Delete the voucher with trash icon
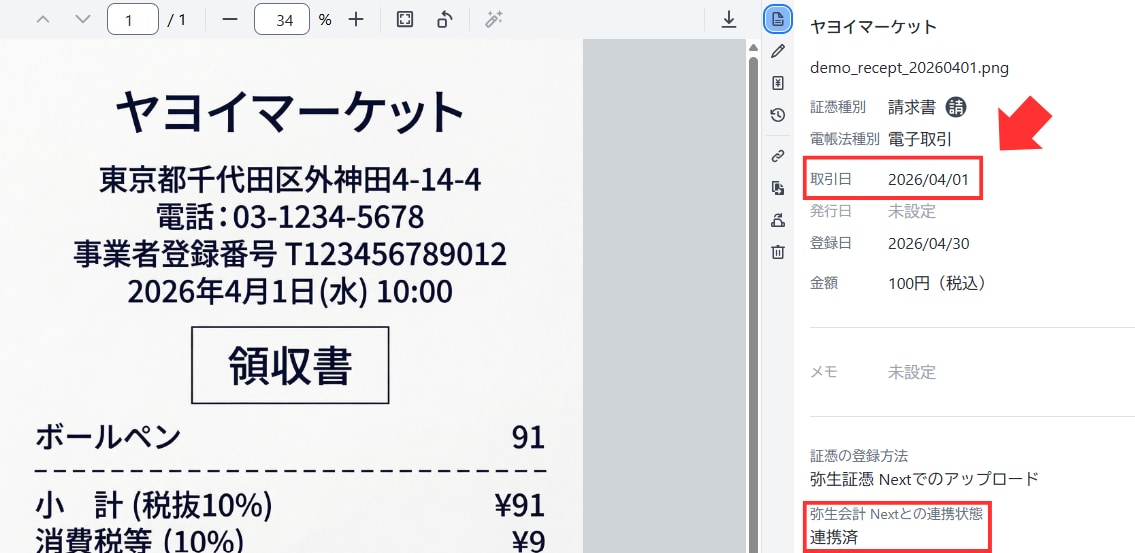Image resolution: width=1135 pixels, height=553 pixels. 777,252
